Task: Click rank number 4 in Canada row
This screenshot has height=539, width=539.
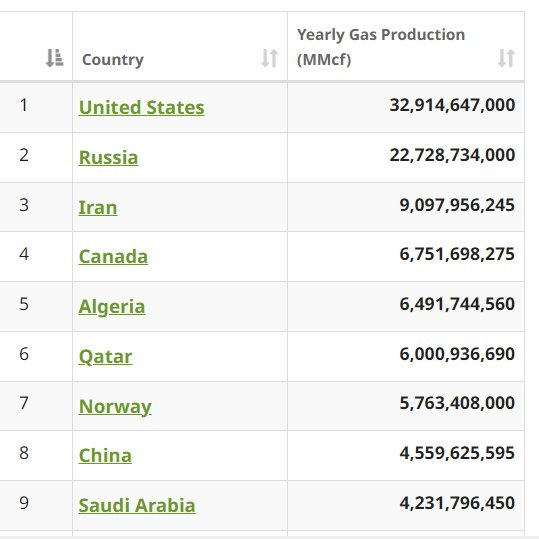Action: [24, 254]
